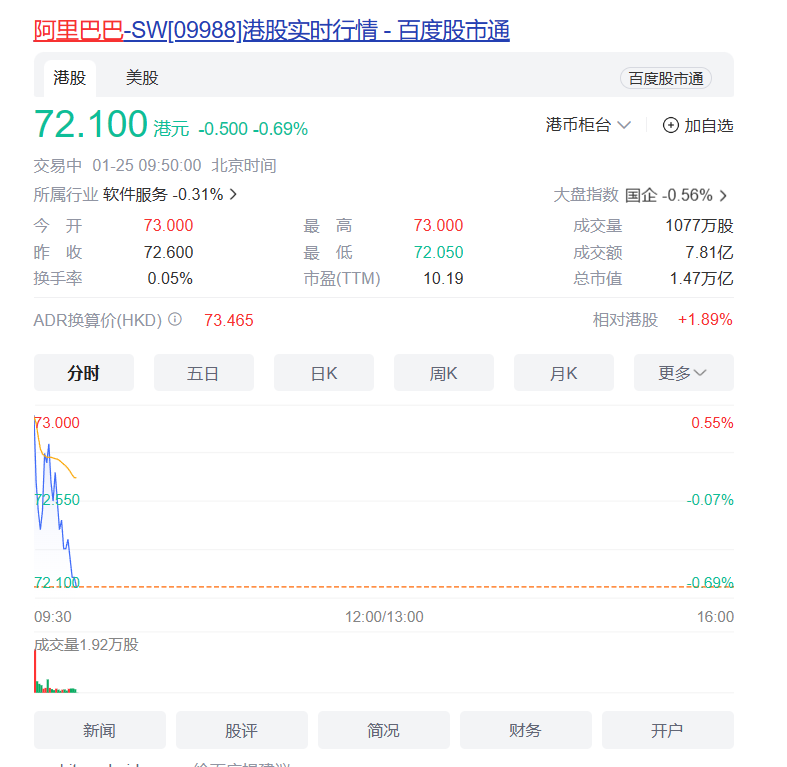Click the 简况 button
The image size is (787, 767).
pos(383,730)
